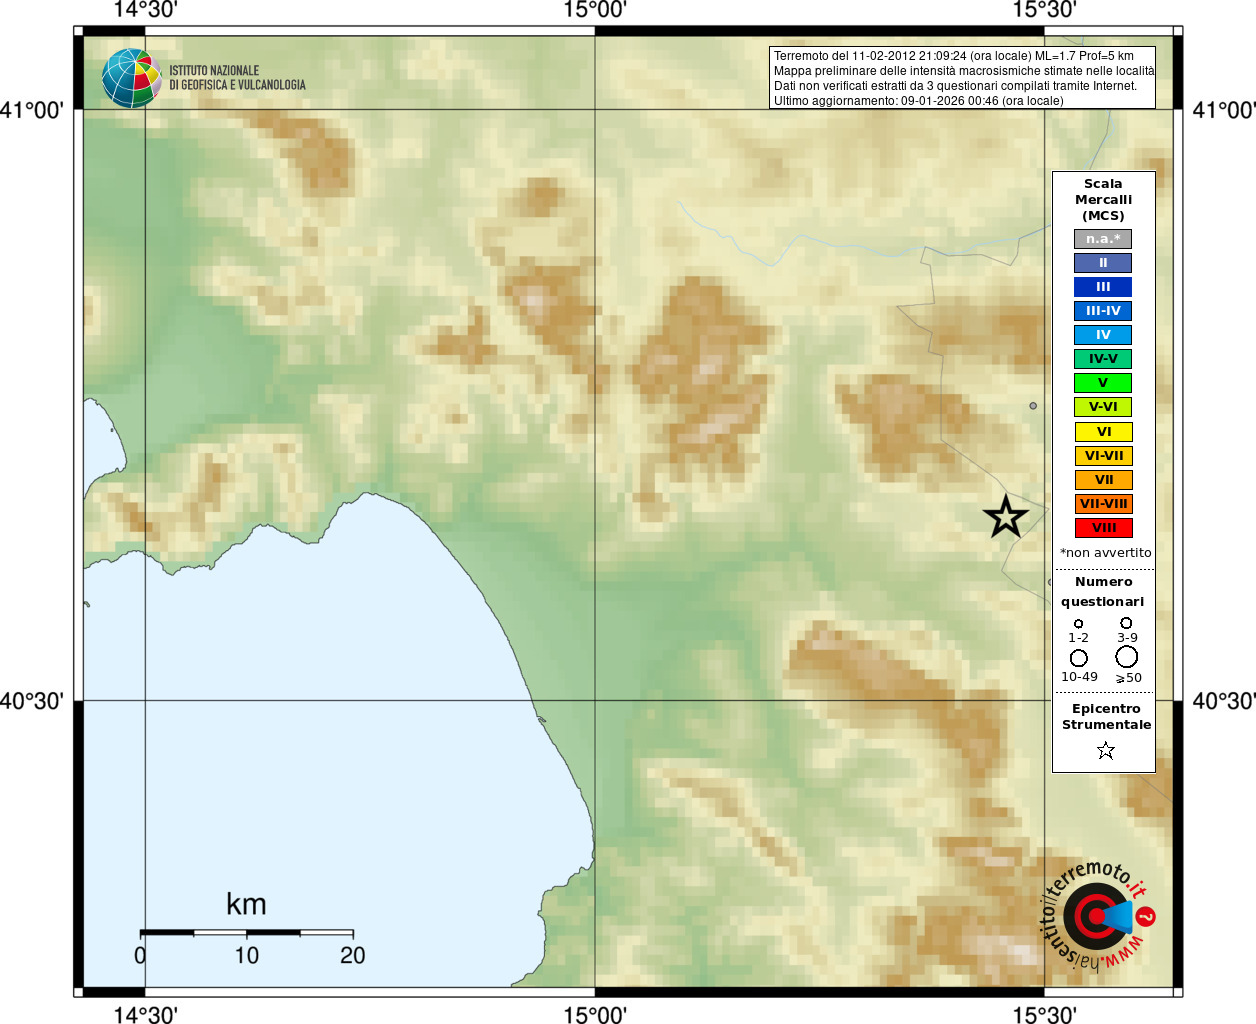Image resolution: width=1256 pixels, height=1024 pixels.
Task: Click the left 40°30' latitude label
Action: tap(32, 701)
